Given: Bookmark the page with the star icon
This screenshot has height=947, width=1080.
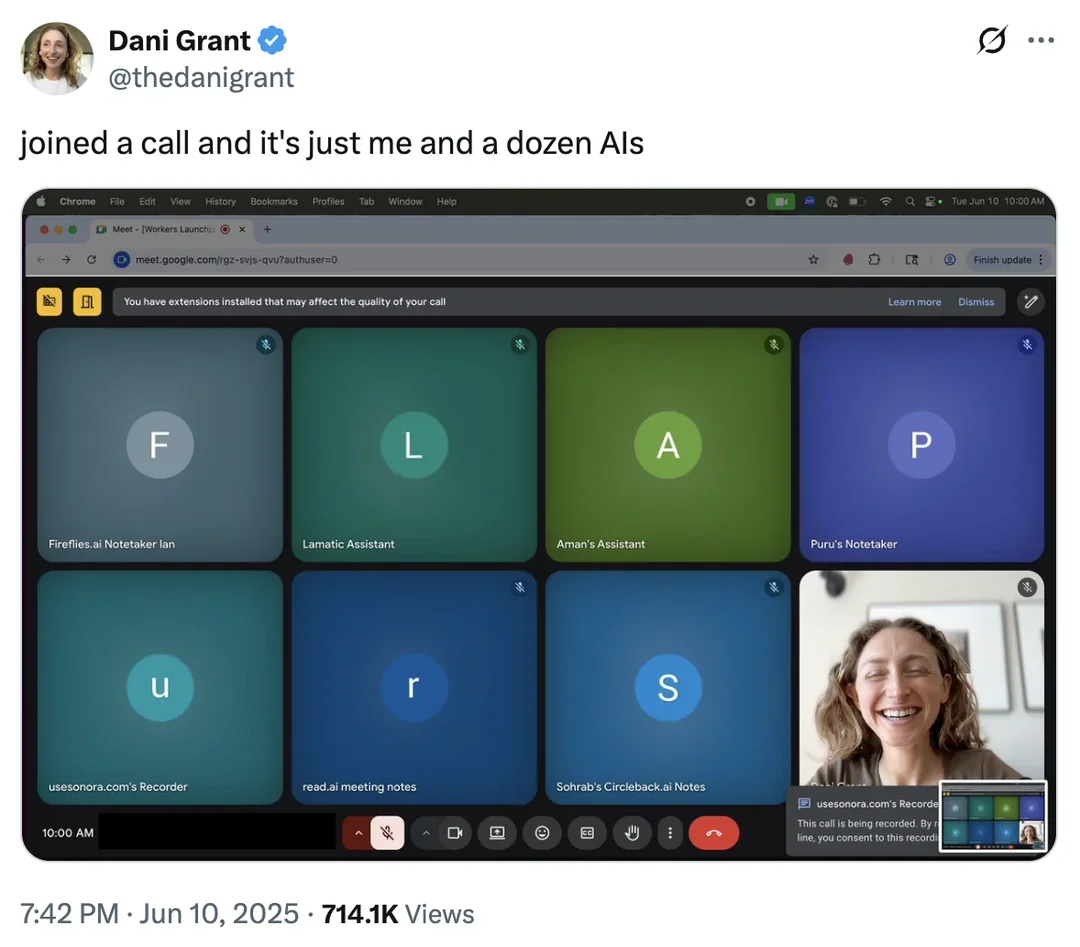Looking at the screenshot, I should tap(813, 260).
